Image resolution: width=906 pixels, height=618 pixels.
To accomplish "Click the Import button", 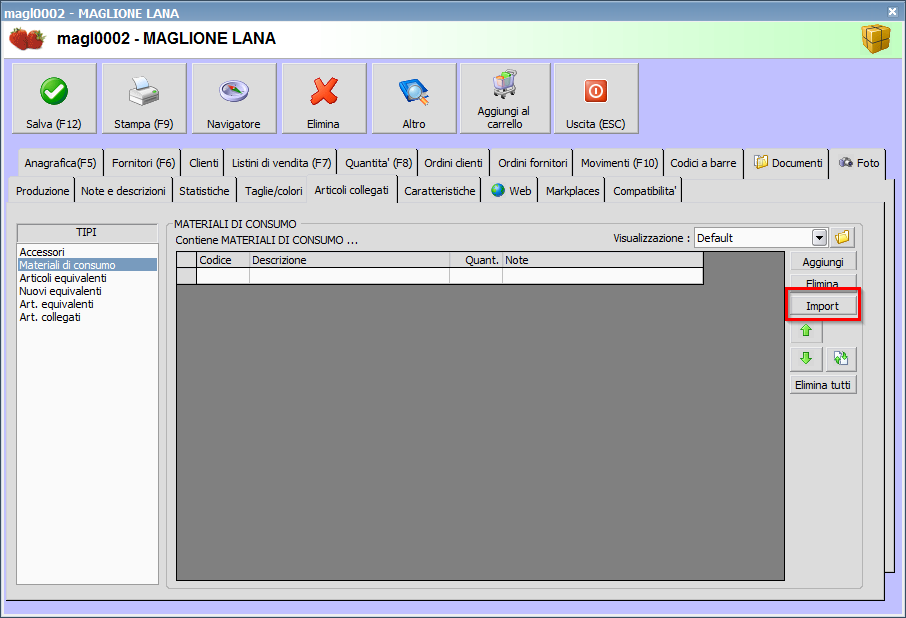I will tap(823, 306).
